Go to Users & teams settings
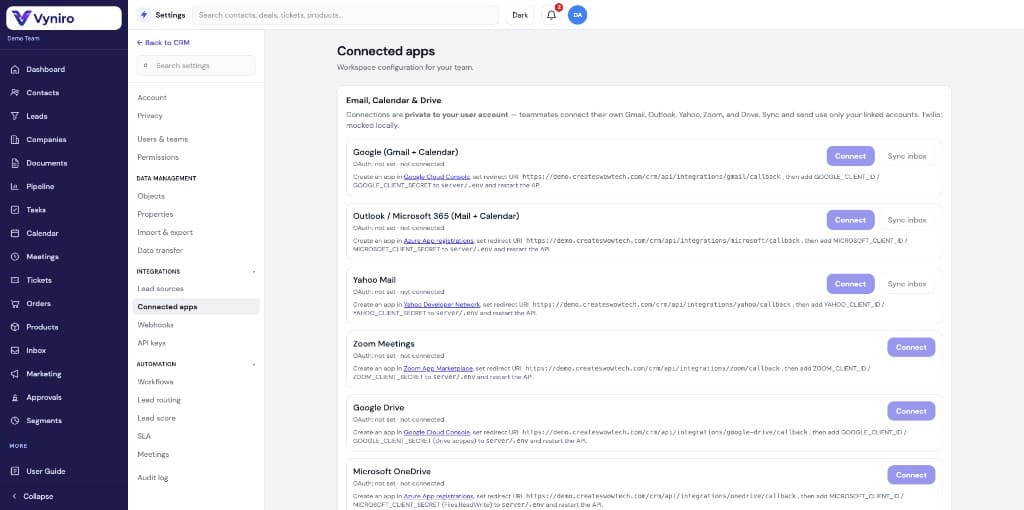 [x=163, y=139]
